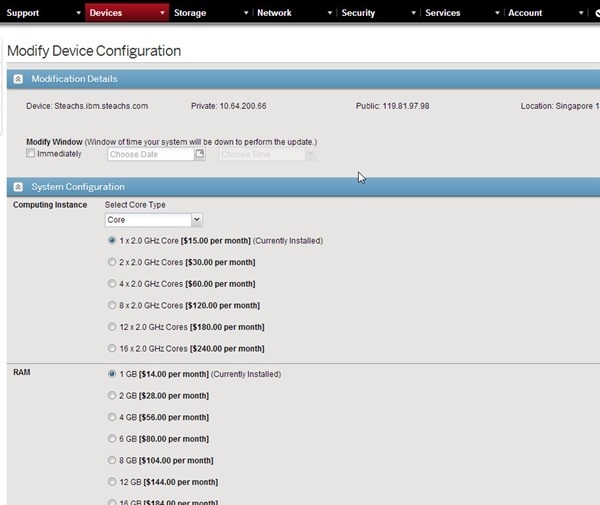Open the Services menu
600x505 pixels.
click(x=443, y=13)
